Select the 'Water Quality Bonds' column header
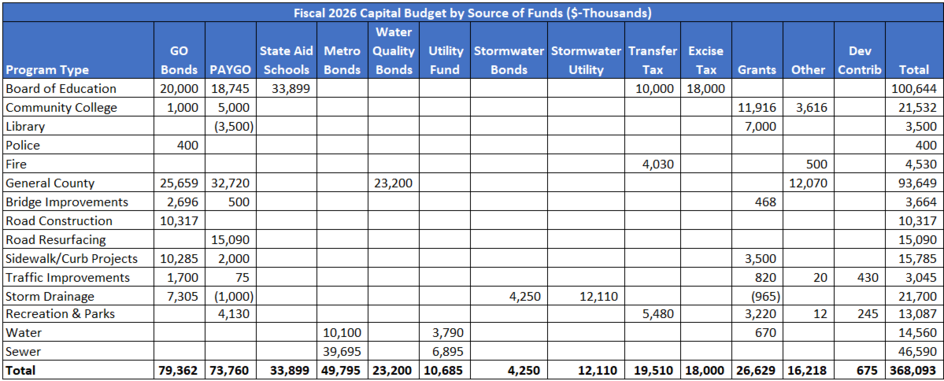944x381 pixels. (x=394, y=52)
